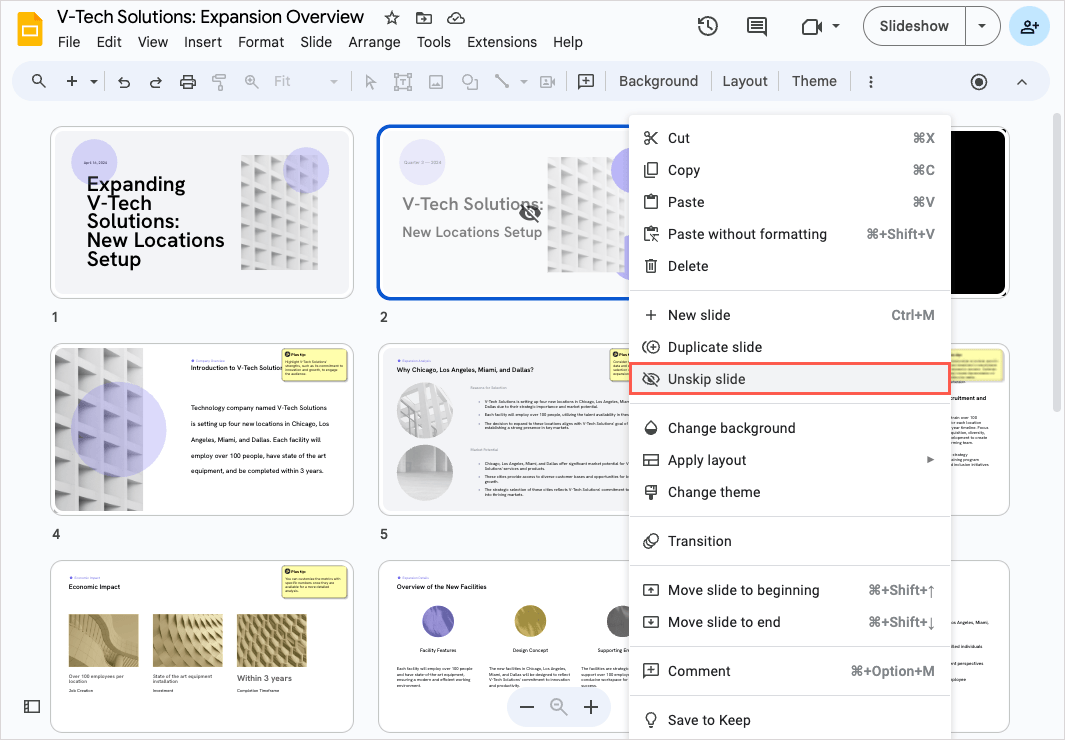Image resolution: width=1065 pixels, height=740 pixels.
Task: Select Duplicate slide
Action: tap(789, 347)
